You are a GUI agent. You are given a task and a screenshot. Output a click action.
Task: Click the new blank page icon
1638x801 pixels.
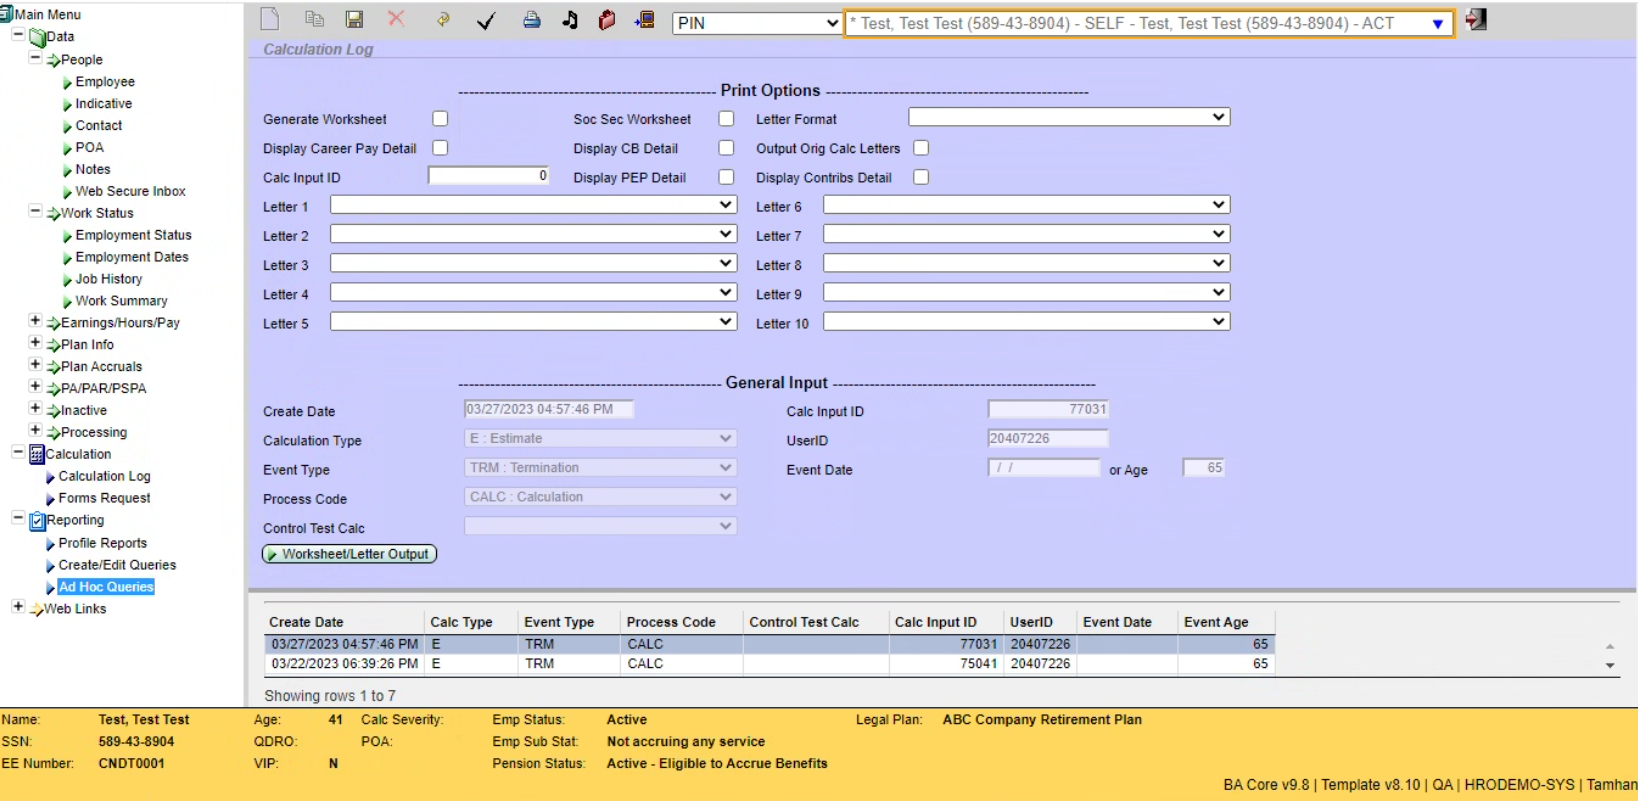click(269, 20)
